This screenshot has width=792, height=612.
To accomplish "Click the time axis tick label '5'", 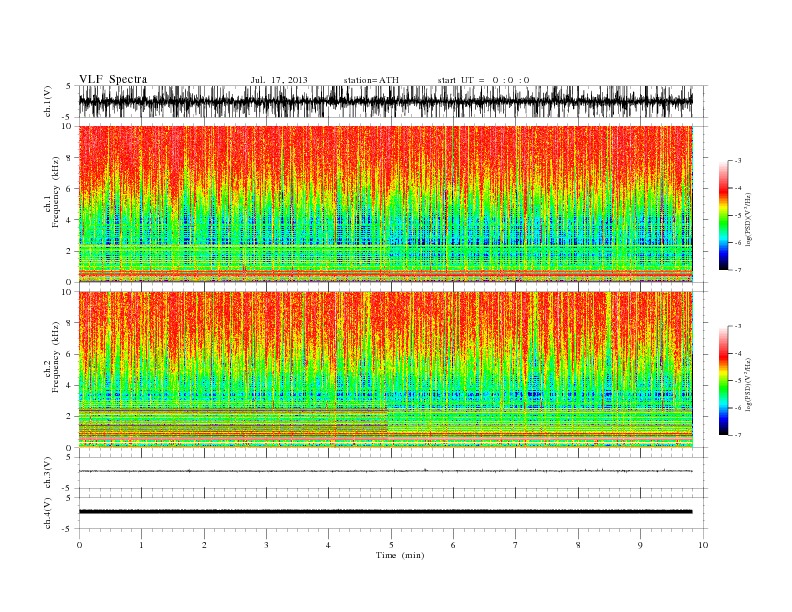I will click(x=391, y=545).
